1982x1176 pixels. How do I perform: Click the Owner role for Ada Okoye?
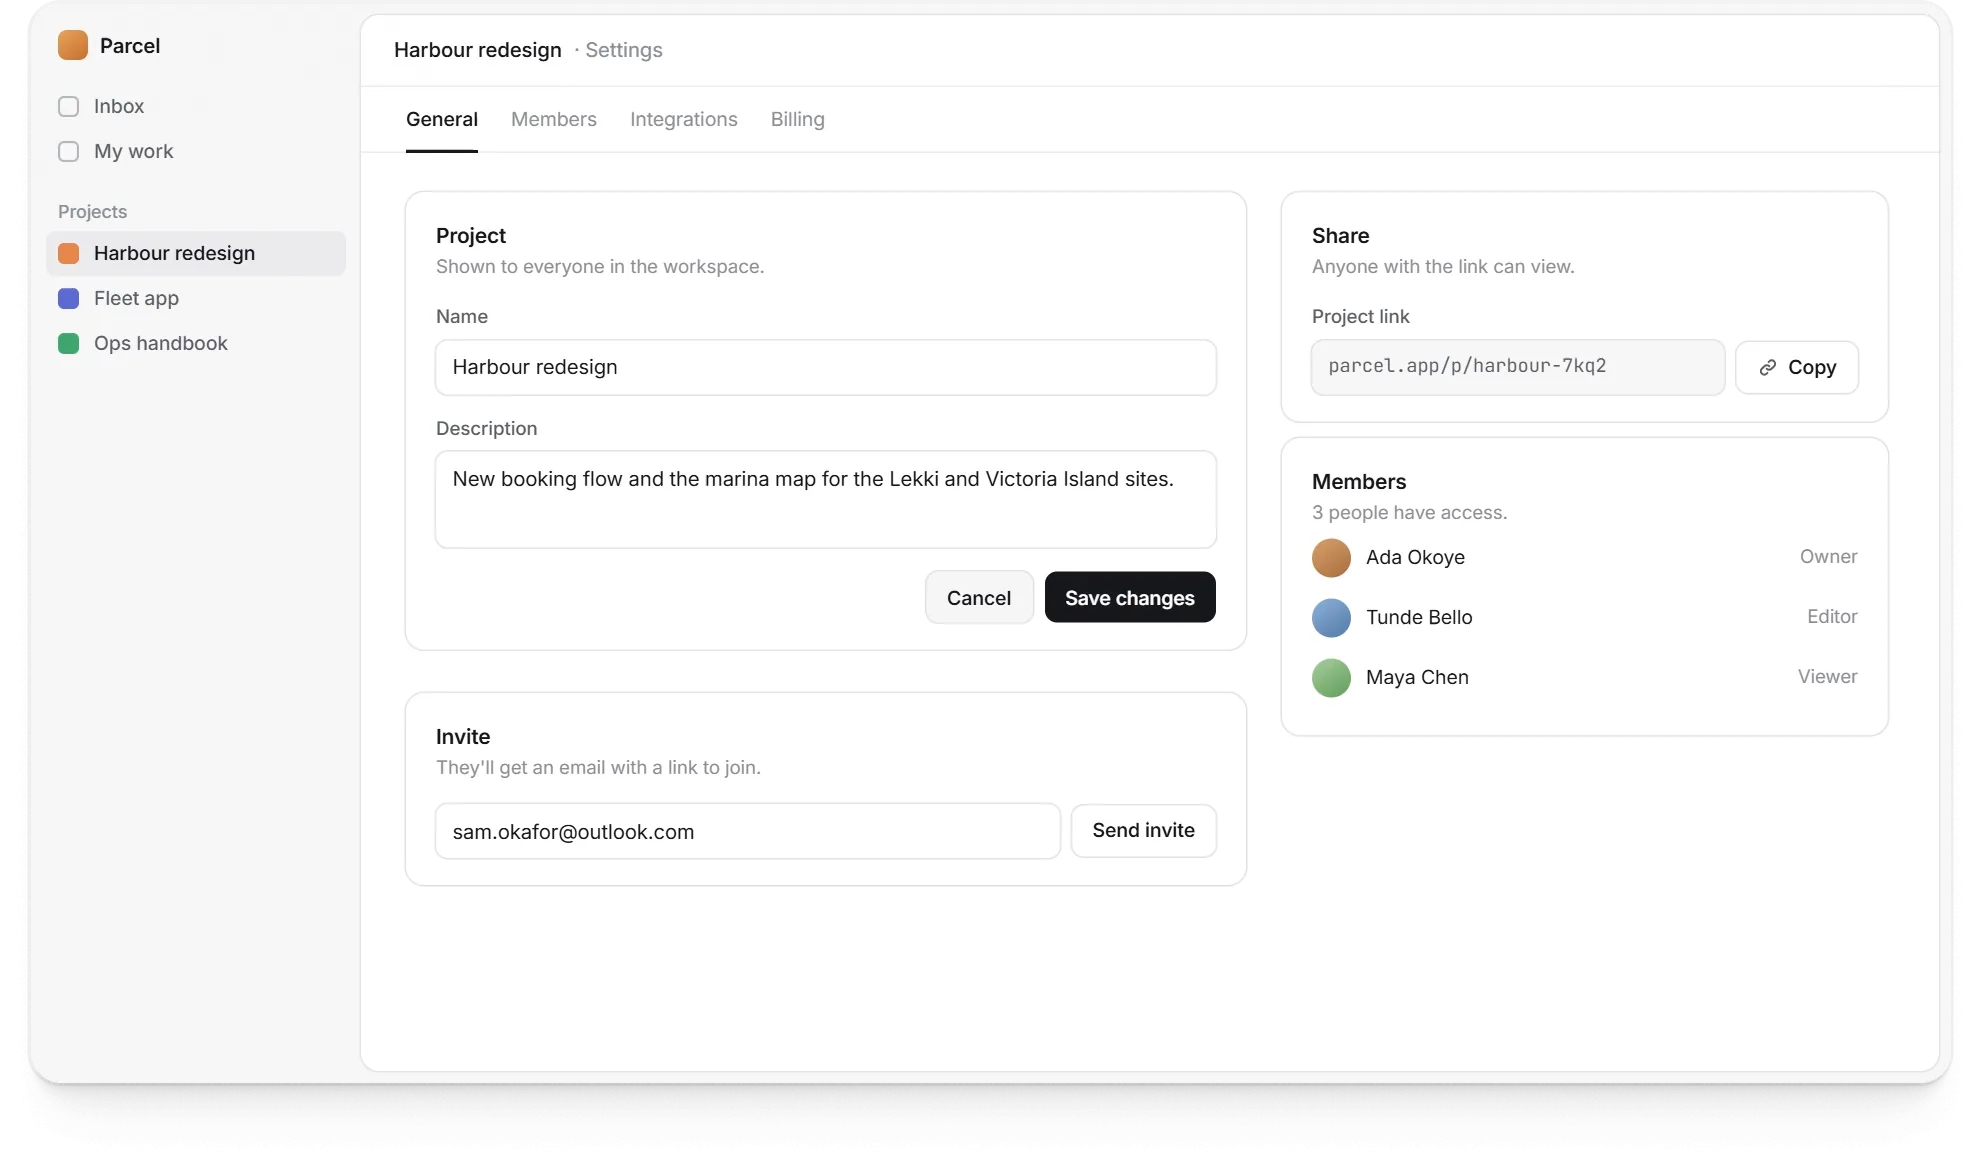[1828, 557]
